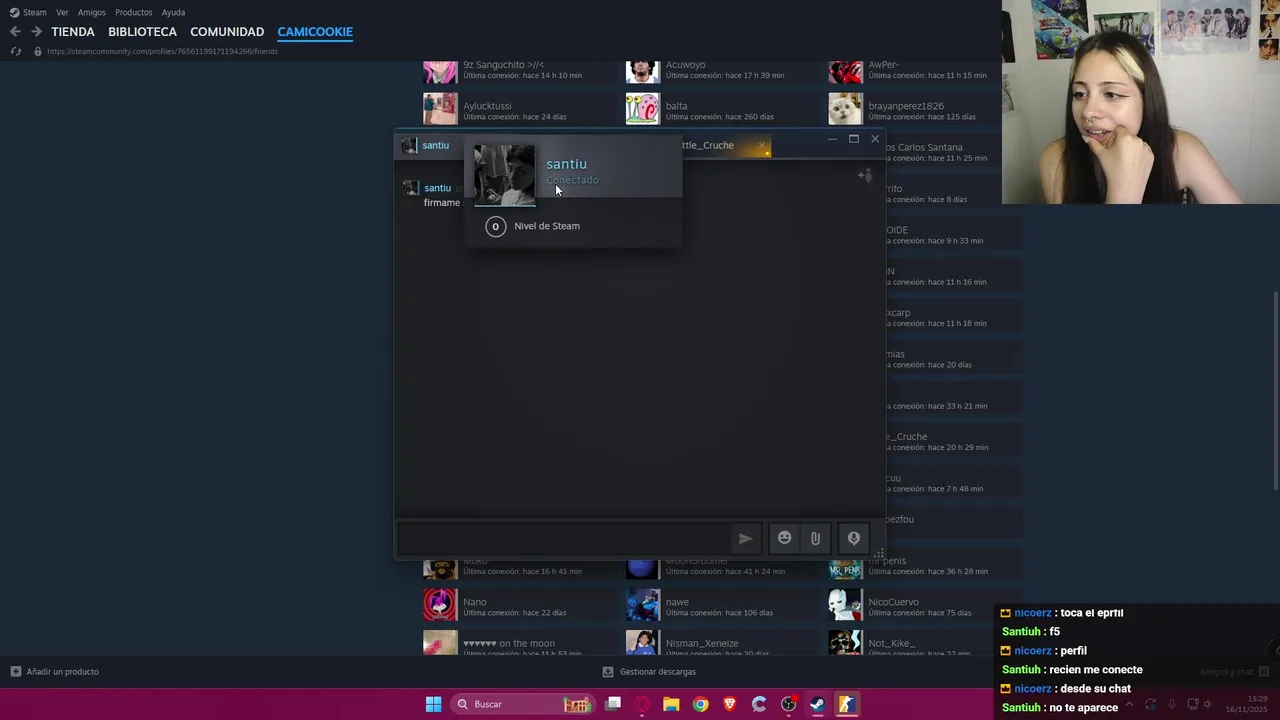Open friend Nisman_Xeneize's entry
Viewport: 1280px width, 720px height.
(723, 643)
